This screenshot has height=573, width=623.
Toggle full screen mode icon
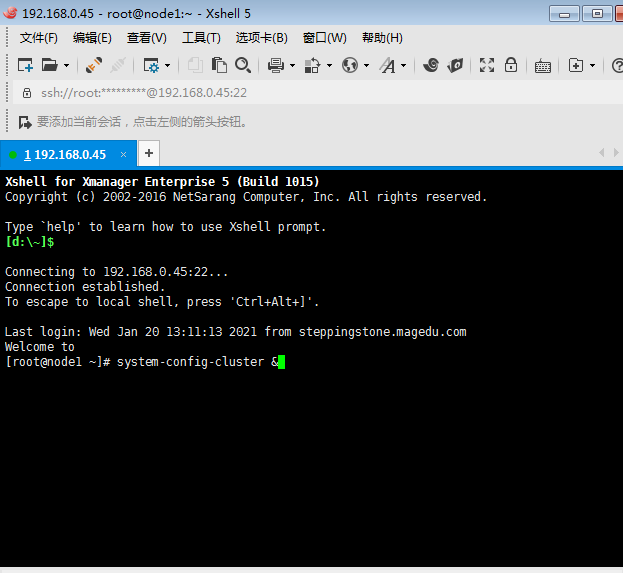click(487, 65)
